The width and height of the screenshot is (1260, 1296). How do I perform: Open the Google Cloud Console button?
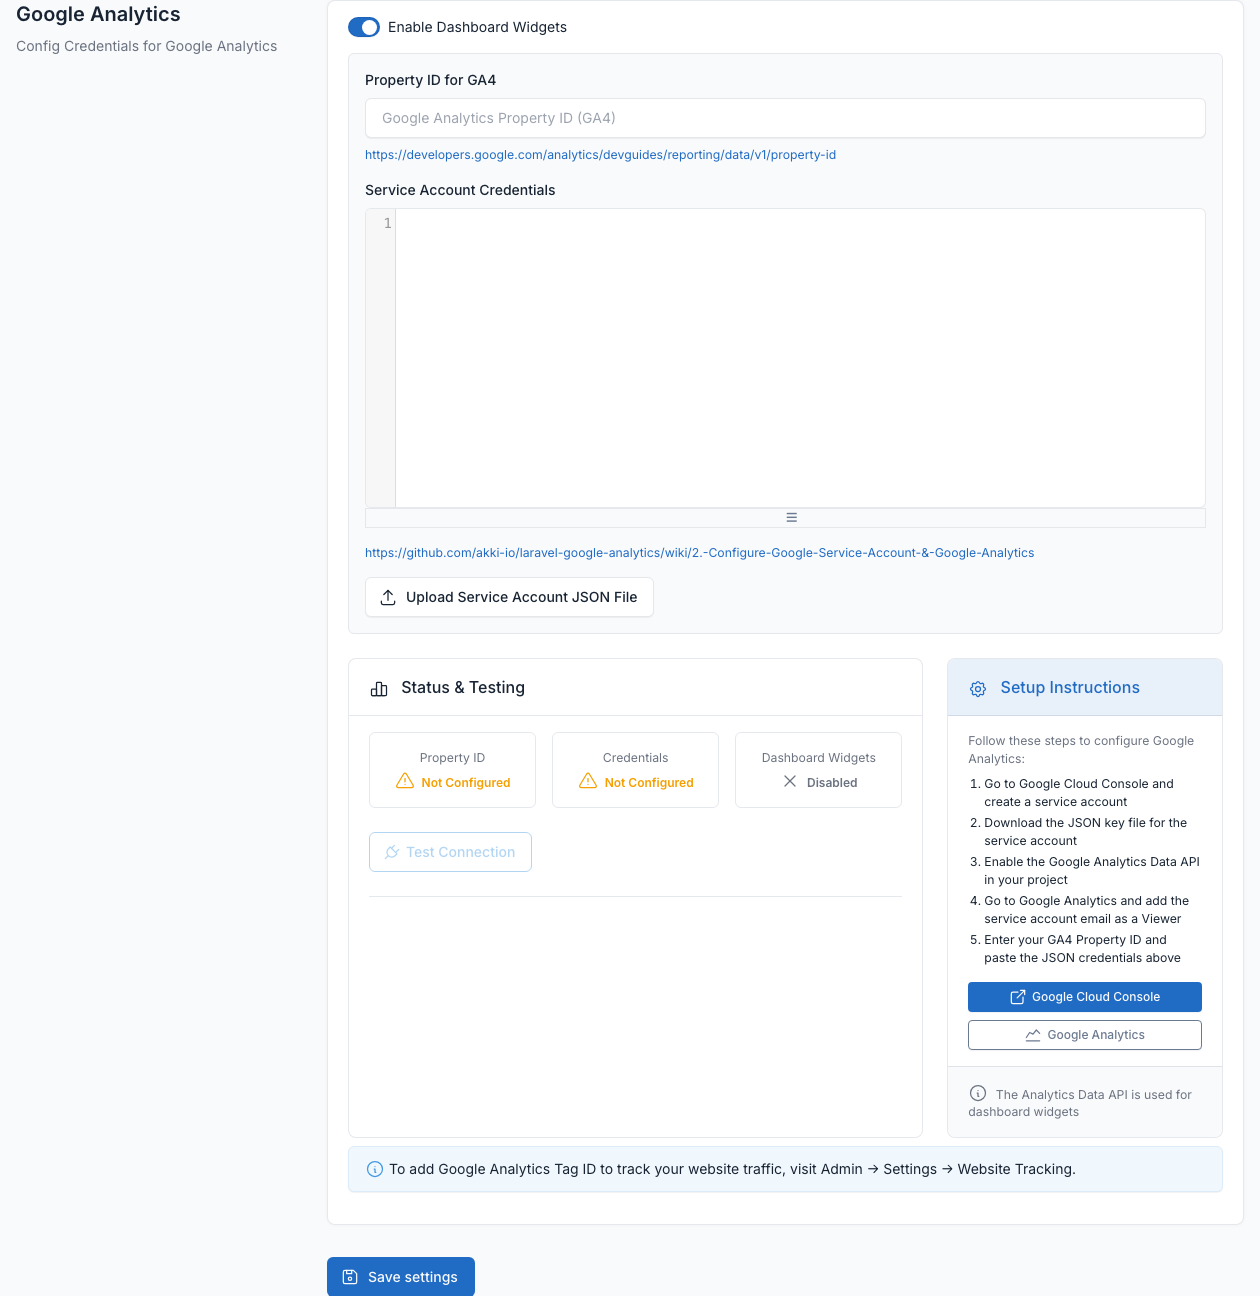[1085, 997]
